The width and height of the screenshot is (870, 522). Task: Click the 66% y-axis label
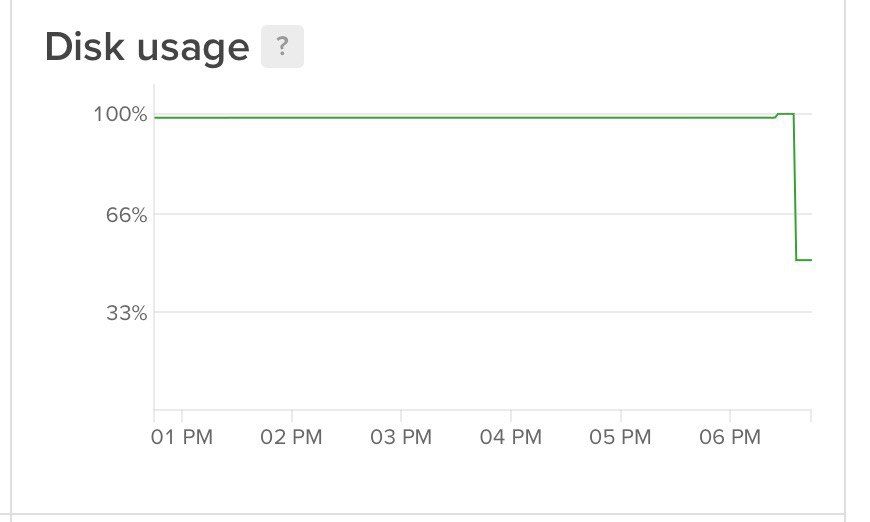click(x=126, y=214)
